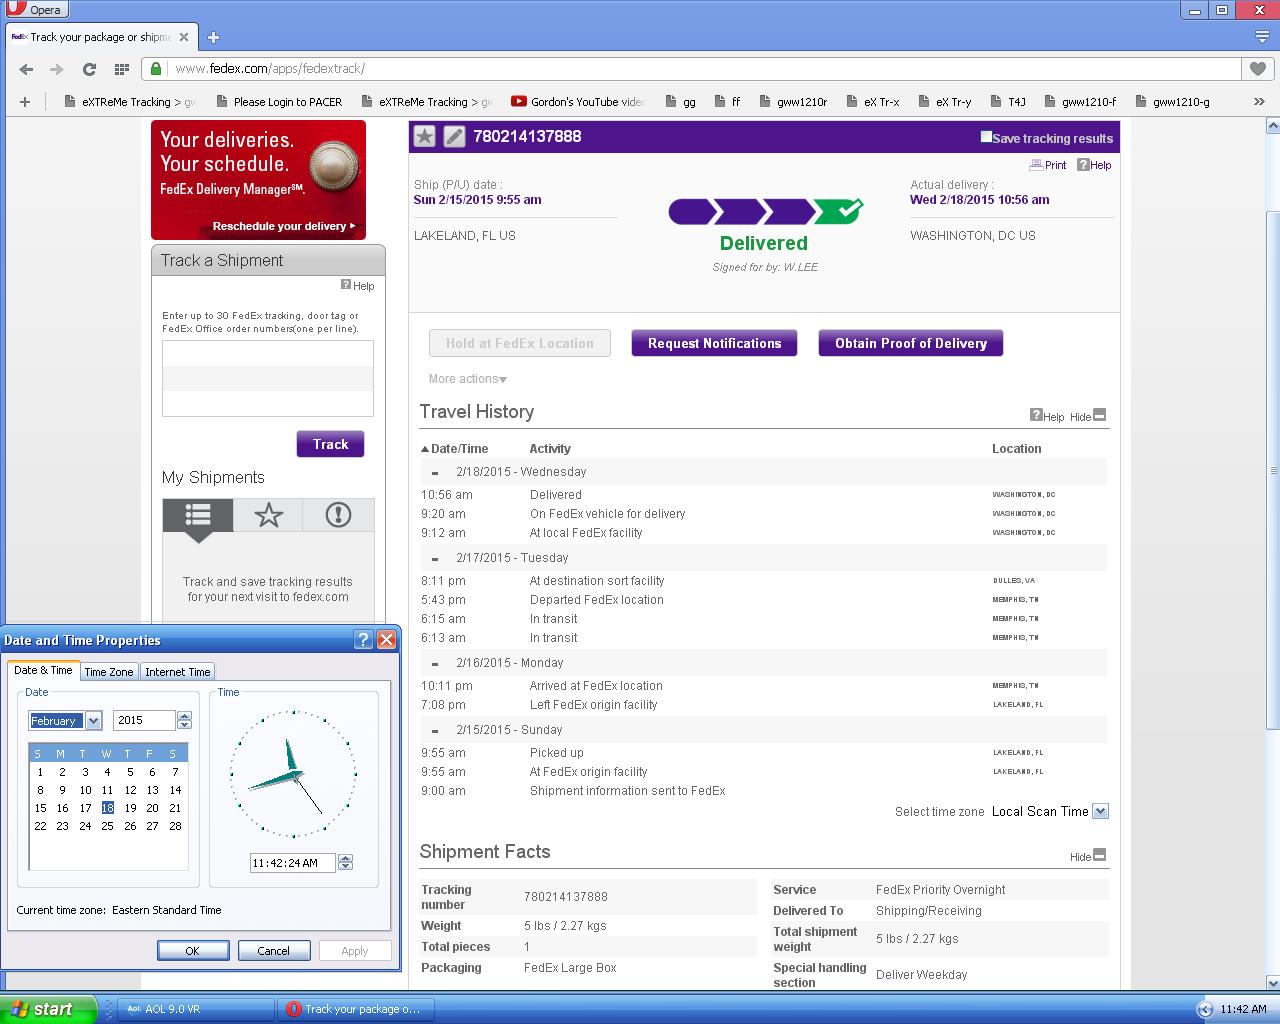Check Save tracking results checkbox

pos(986,137)
